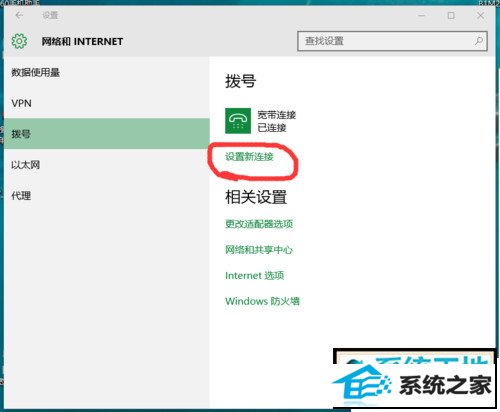Open 更改适配器选项 link
The image size is (500, 412).
(259, 224)
